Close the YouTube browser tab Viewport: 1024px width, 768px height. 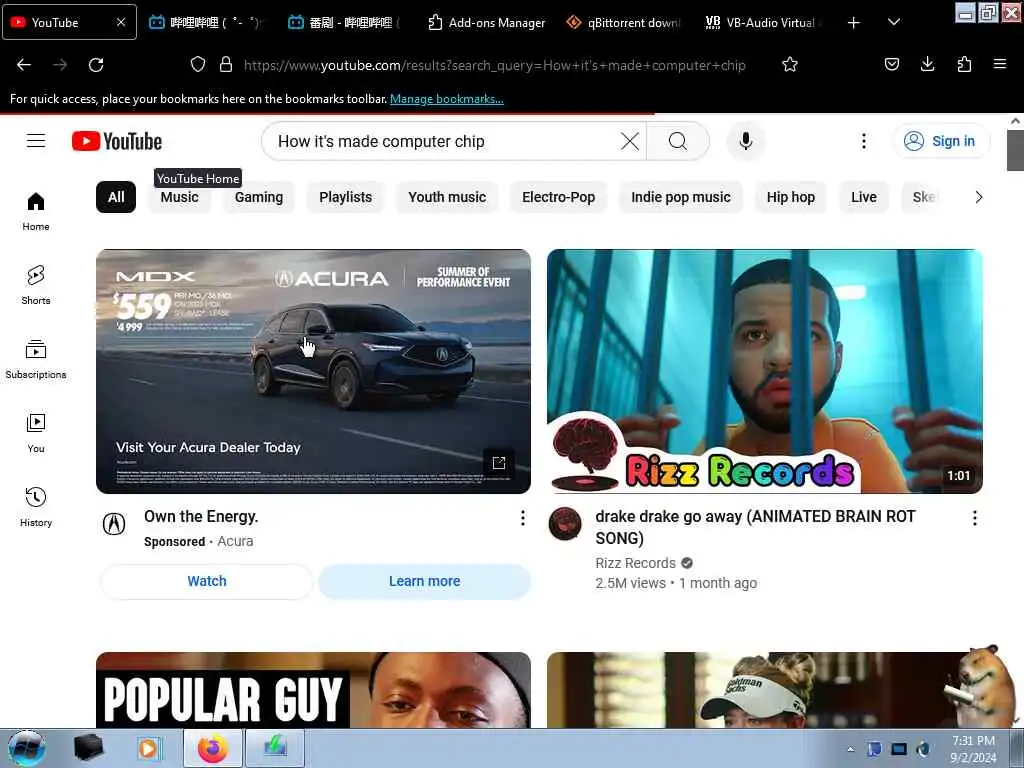click(x=121, y=22)
